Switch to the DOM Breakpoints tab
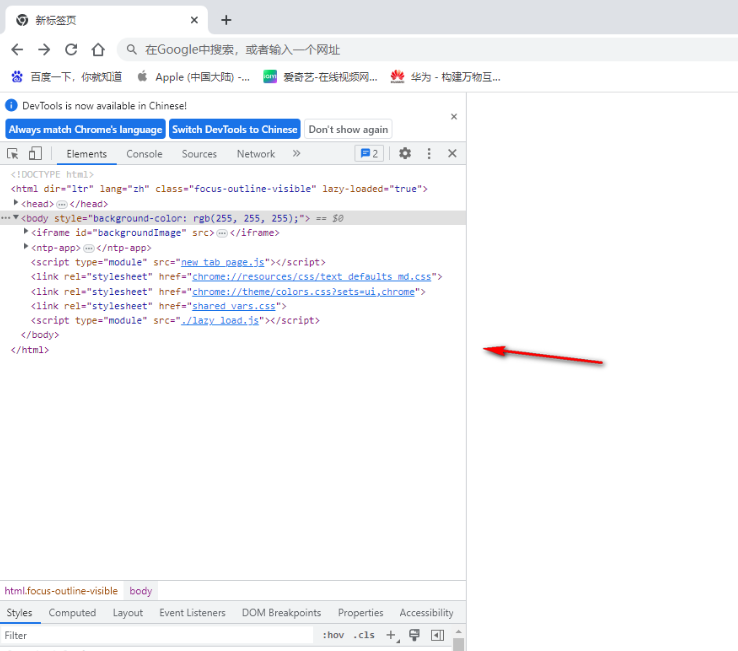Screen dimensions: 738x651 tap(281, 613)
